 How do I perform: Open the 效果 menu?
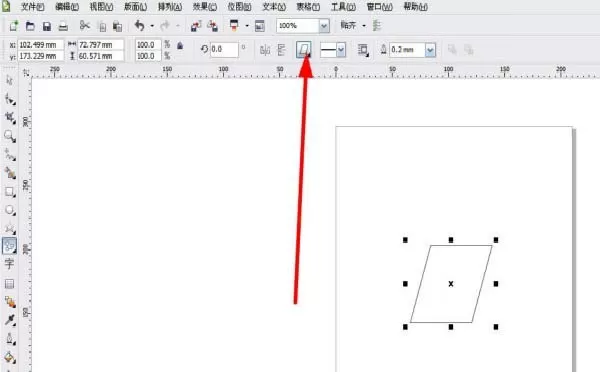pyautogui.click(x=205, y=7)
